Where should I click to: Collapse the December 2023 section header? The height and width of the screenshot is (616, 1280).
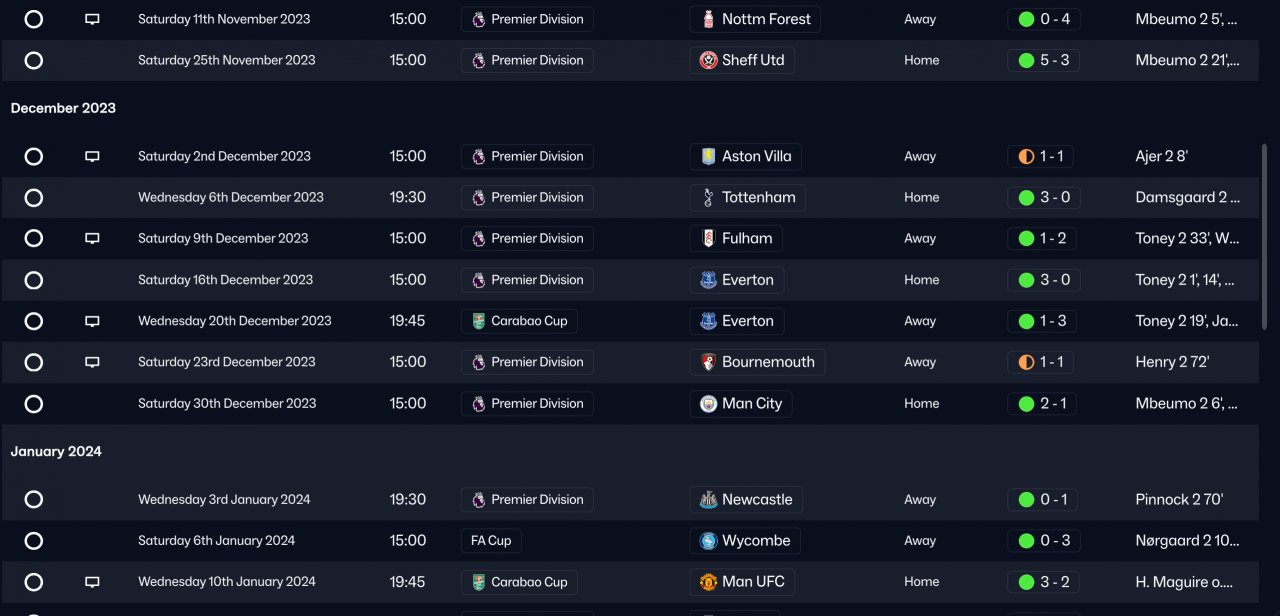click(63, 108)
